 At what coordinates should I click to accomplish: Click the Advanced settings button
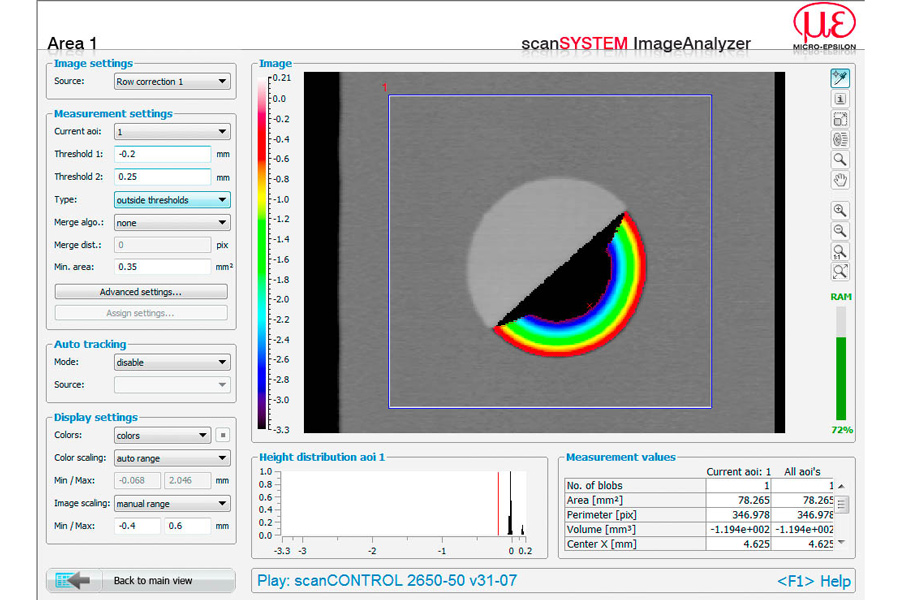click(x=141, y=292)
